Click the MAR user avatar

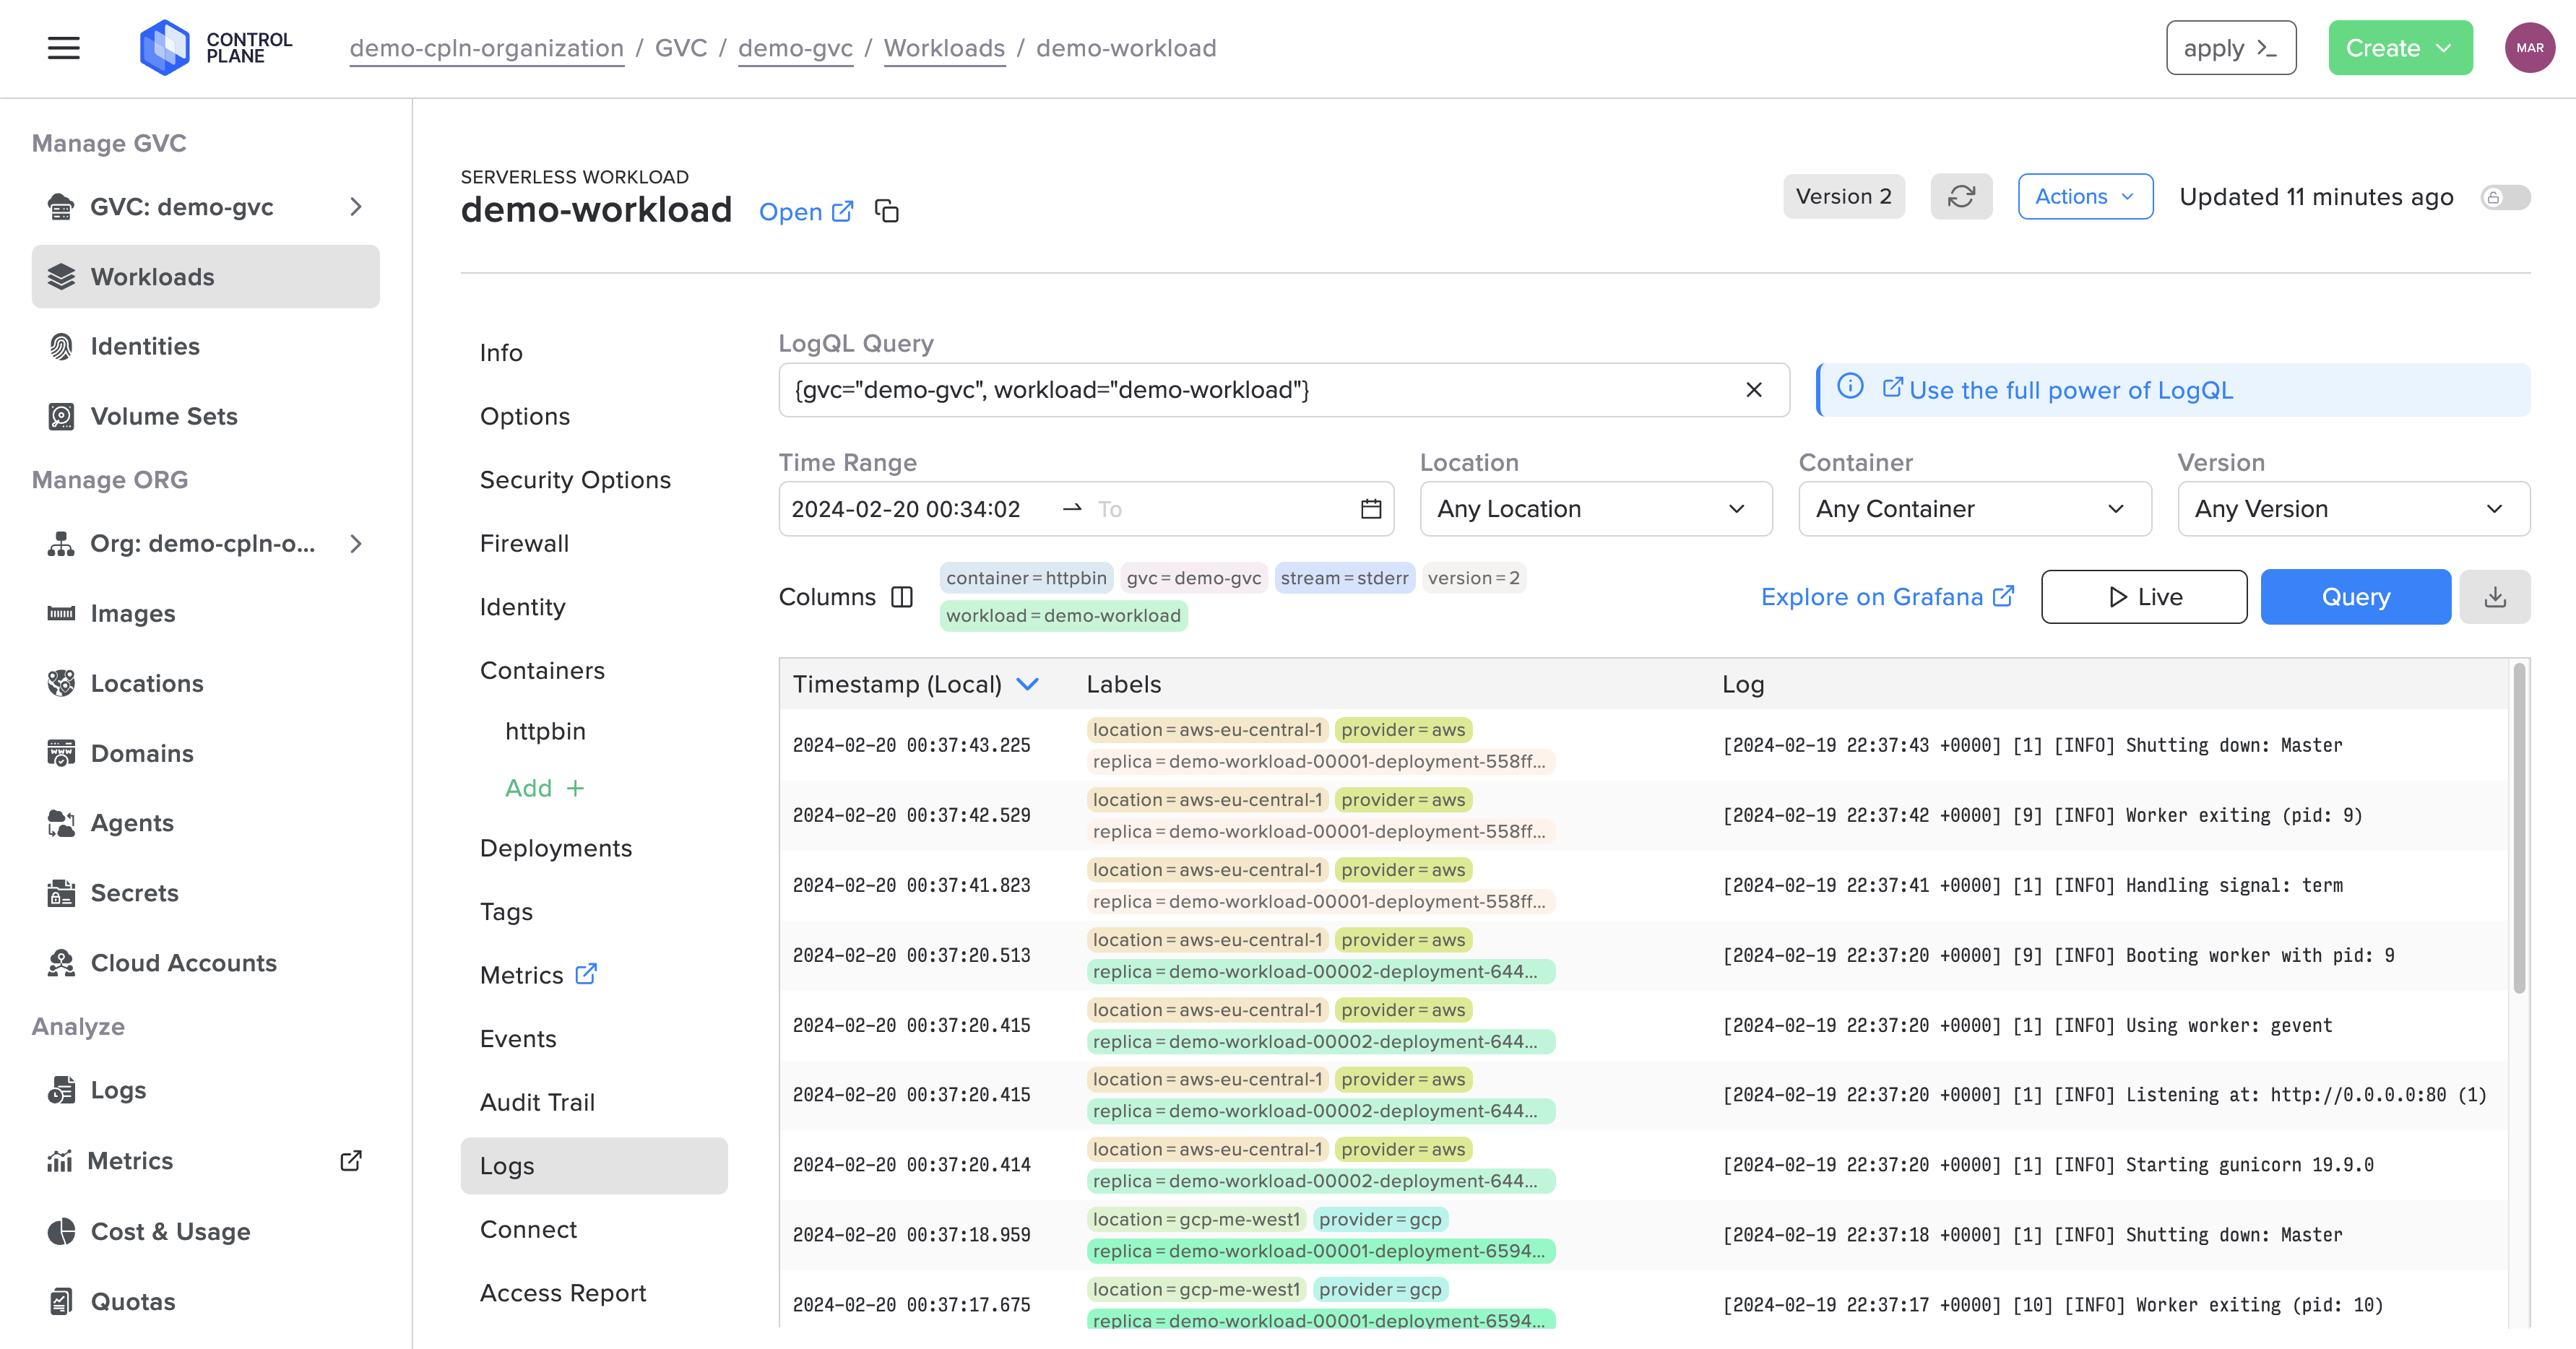(2529, 47)
